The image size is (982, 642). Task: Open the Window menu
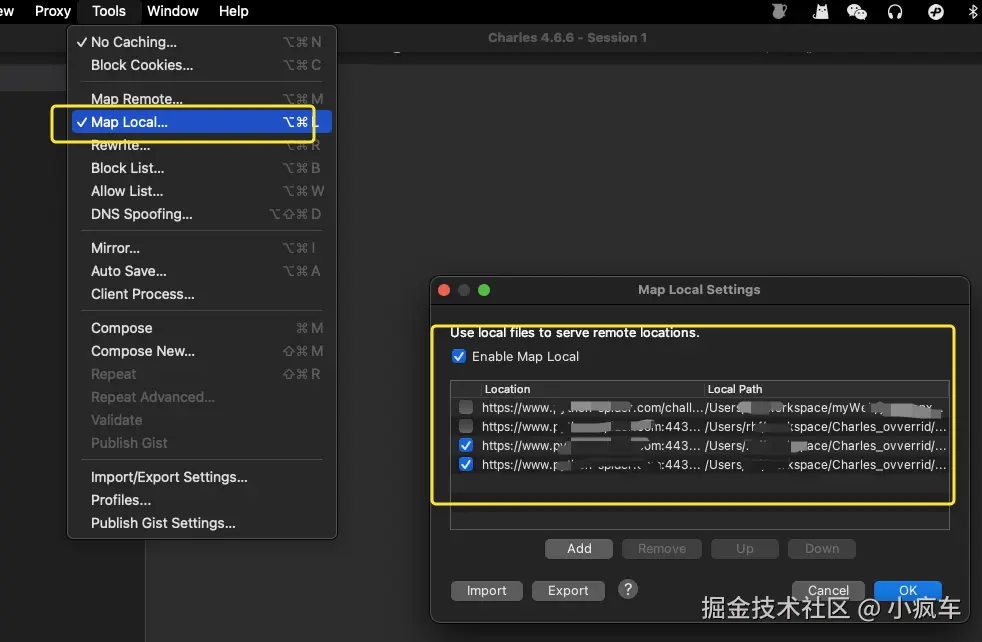[172, 11]
